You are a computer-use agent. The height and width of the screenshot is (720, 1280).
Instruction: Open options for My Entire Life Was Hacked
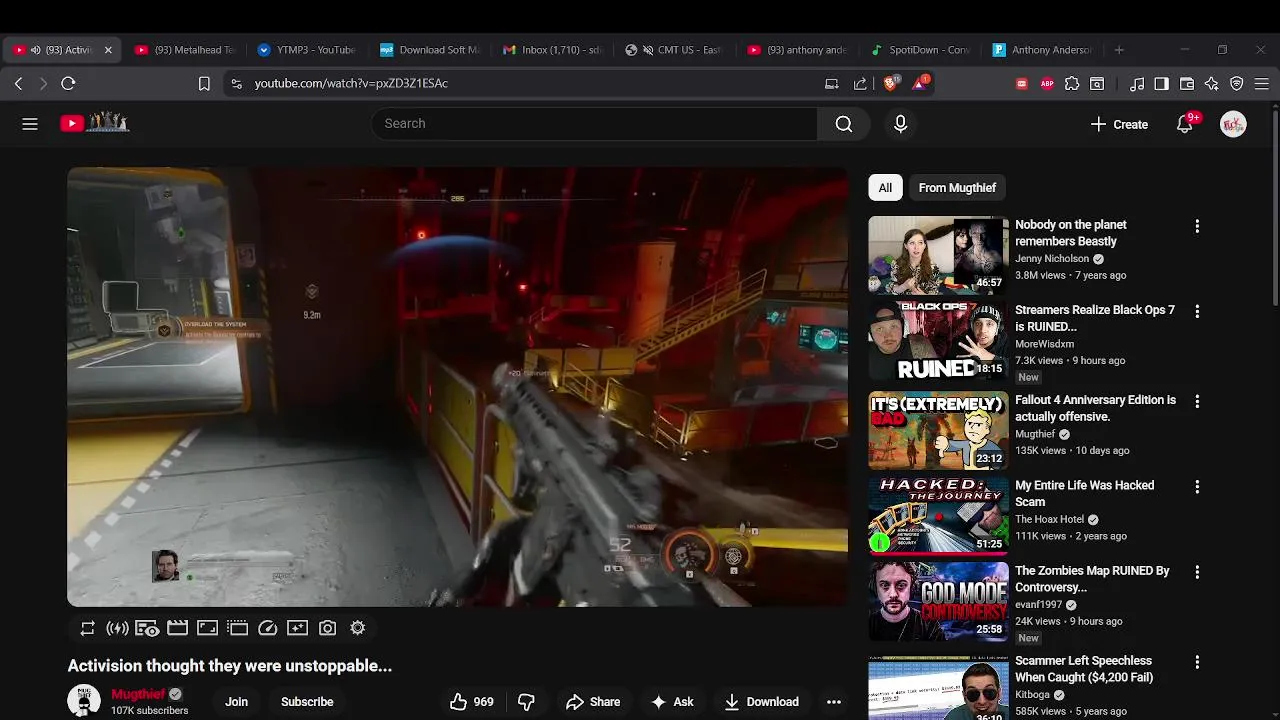click(x=1197, y=487)
